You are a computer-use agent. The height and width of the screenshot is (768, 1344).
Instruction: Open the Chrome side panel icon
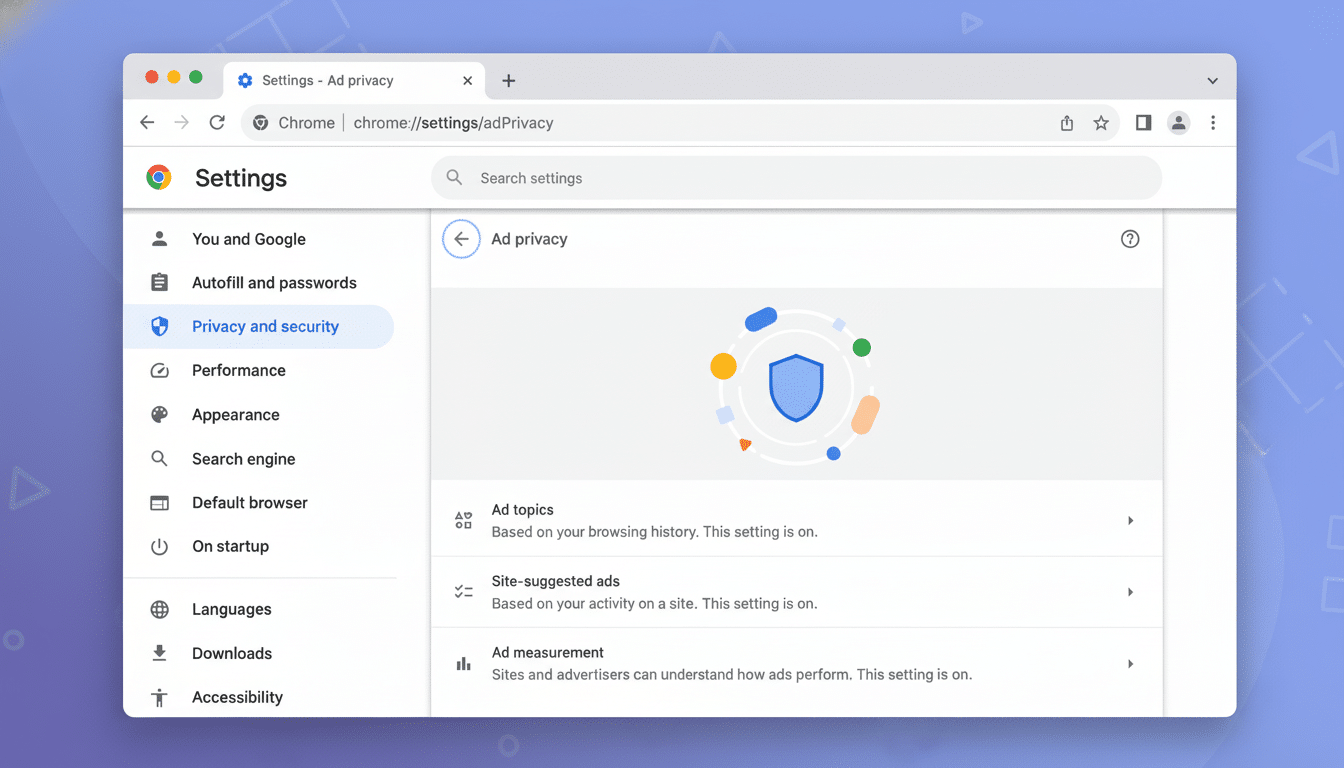1143,122
